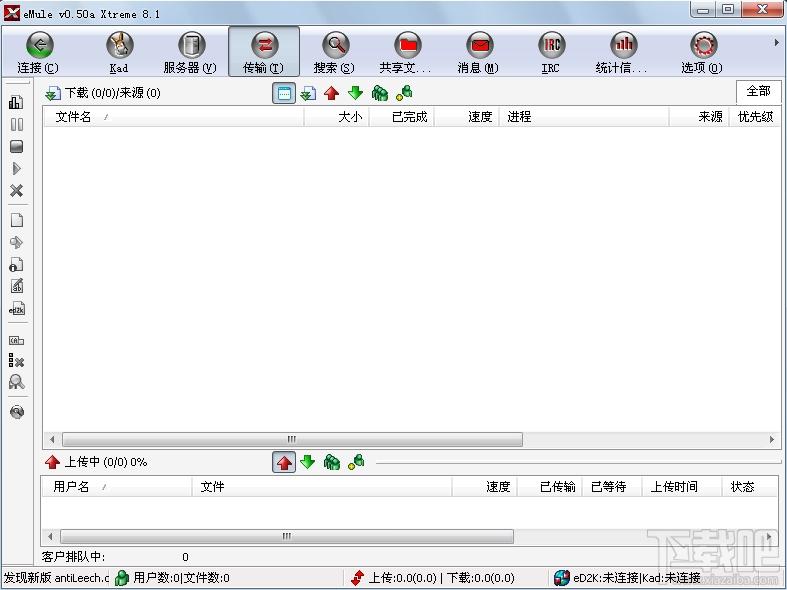The width and height of the screenshot is (787, 590).
Task: Sort downloads by 进程 (progress) column
Action: coord(584,117)
